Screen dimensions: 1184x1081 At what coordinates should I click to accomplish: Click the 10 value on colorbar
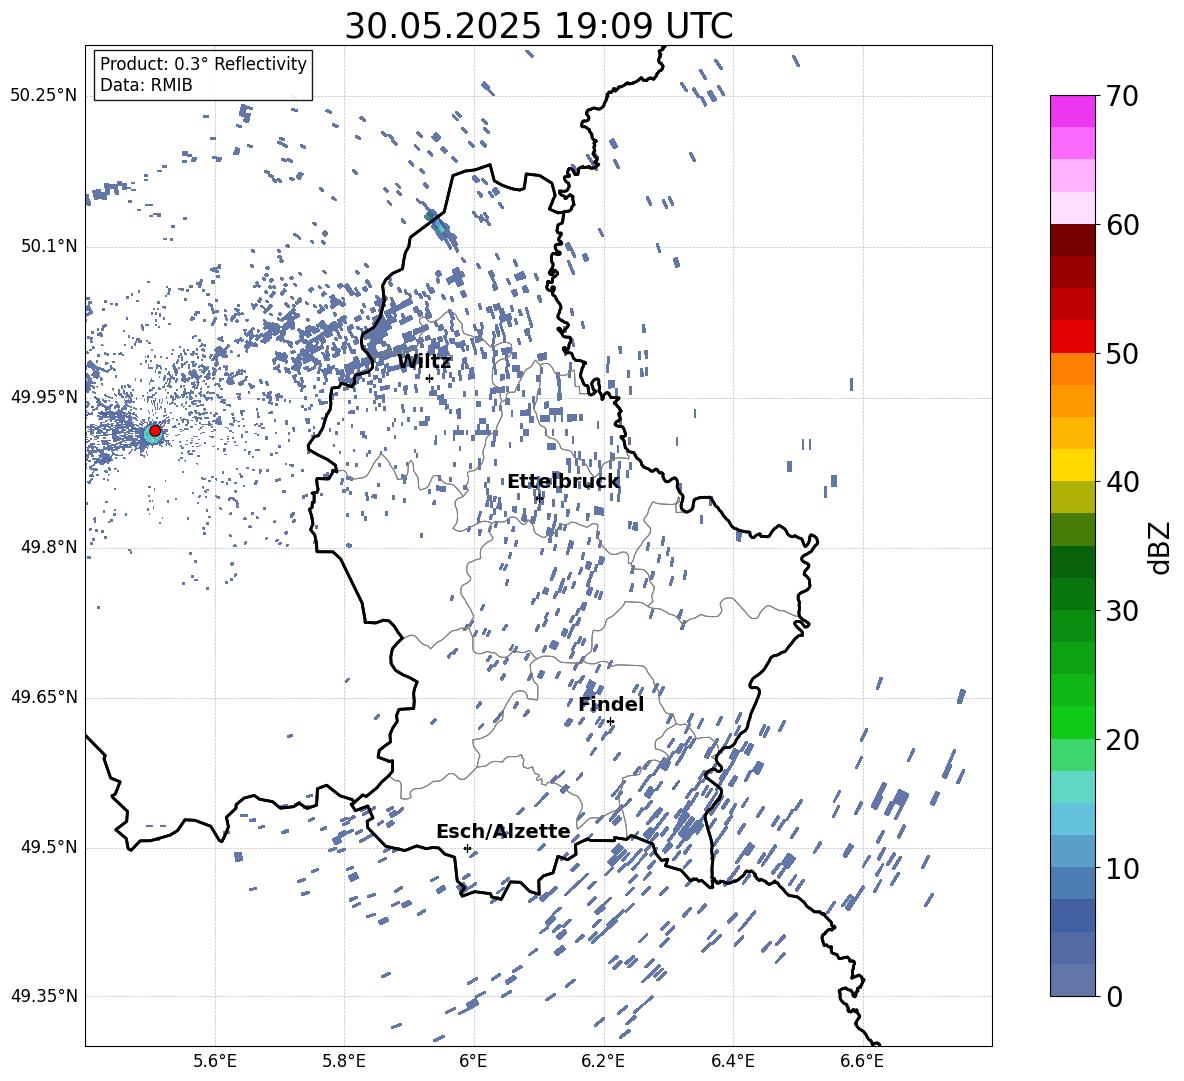tap(1121, 868)
